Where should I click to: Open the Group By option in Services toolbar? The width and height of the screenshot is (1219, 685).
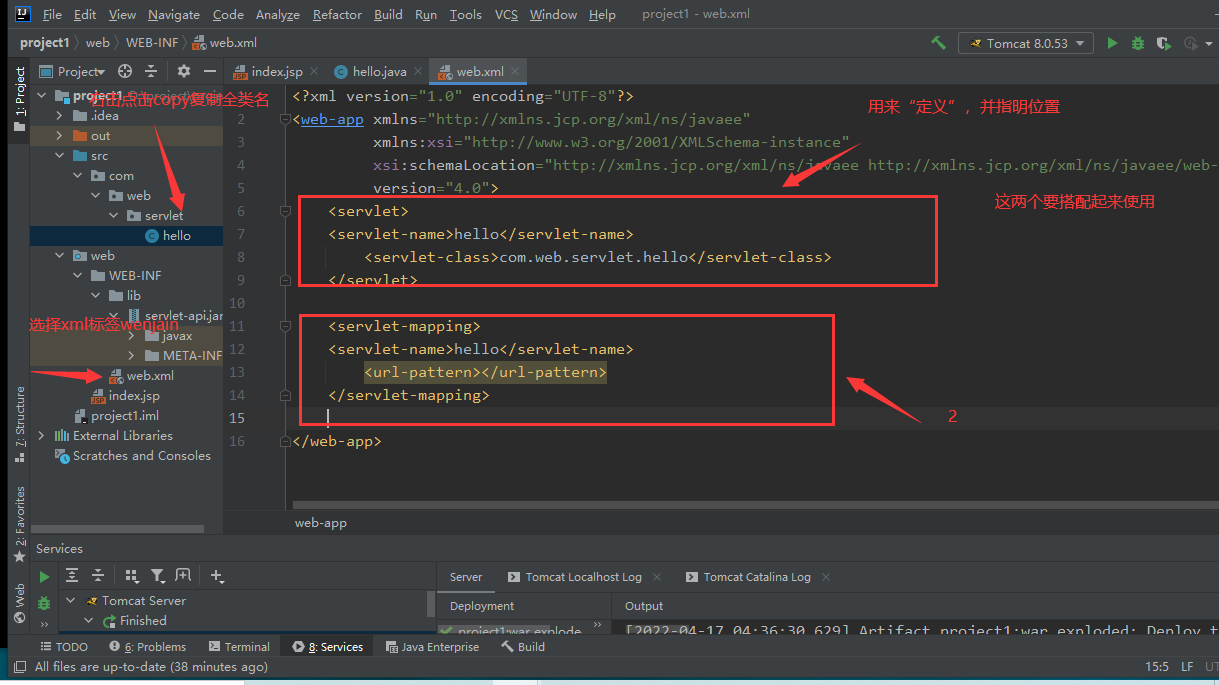coord(132,575)
